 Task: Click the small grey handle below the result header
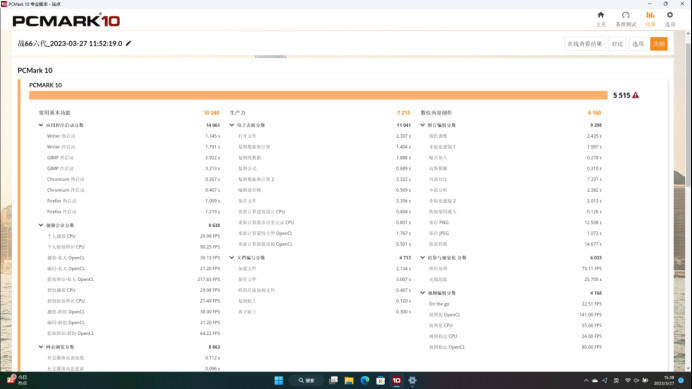271,57
